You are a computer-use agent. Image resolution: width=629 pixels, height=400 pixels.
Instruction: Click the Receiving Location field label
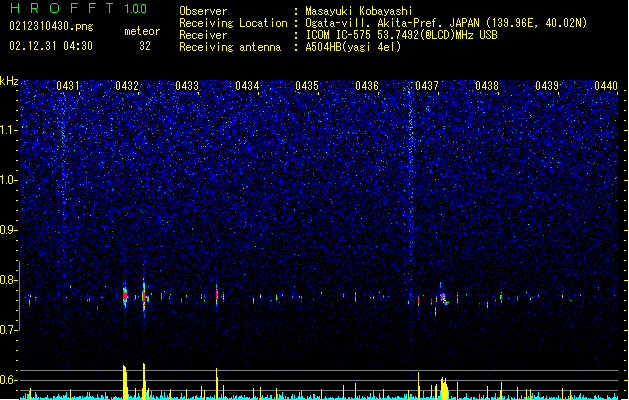coord(233,23)
